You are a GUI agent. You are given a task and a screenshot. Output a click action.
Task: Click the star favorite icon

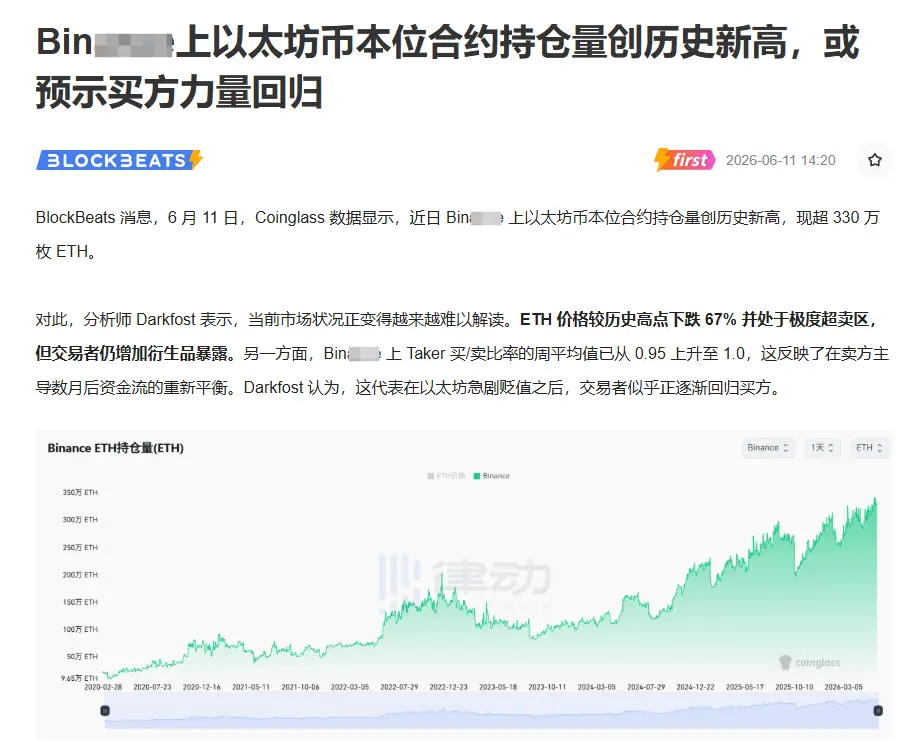click(x=875, y=160)
